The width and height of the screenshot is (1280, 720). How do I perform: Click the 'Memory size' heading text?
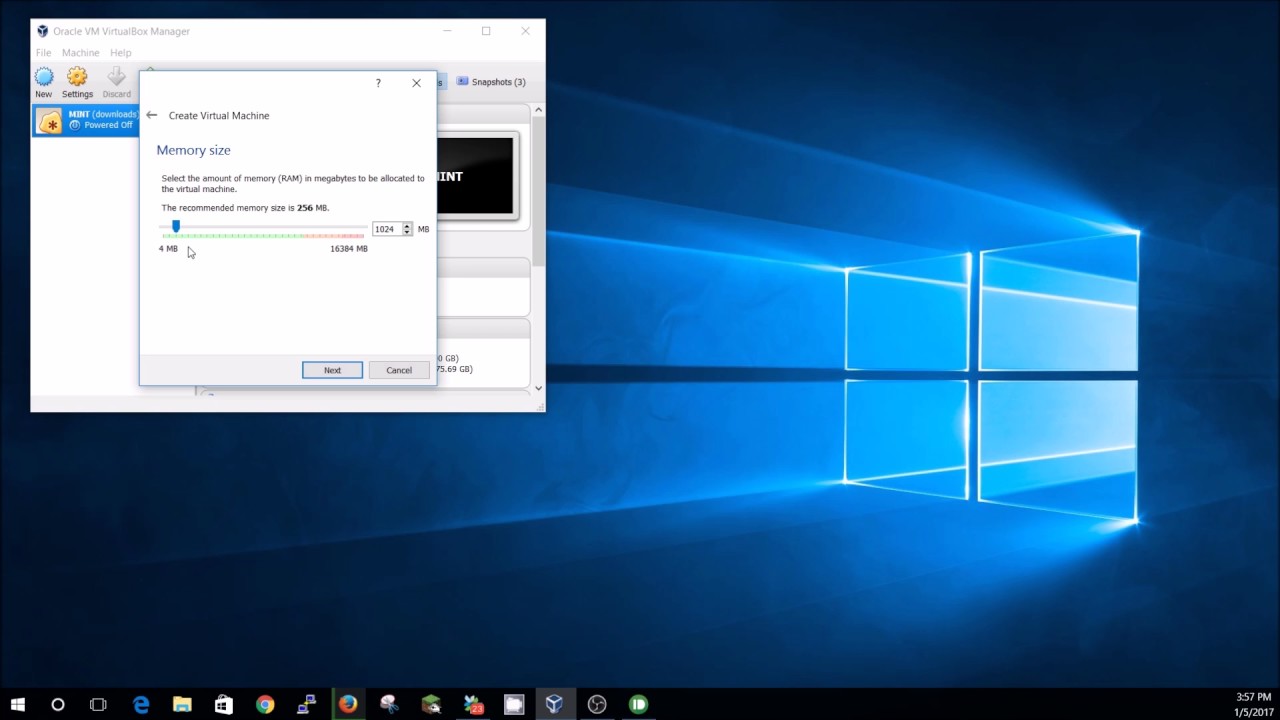pyautogui.click(x=193, y=150)
